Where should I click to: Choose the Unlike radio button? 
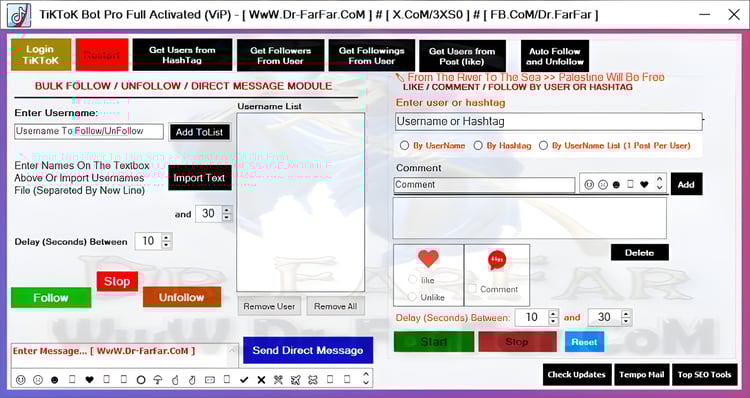pyautogui.click(x=412, y=297)
